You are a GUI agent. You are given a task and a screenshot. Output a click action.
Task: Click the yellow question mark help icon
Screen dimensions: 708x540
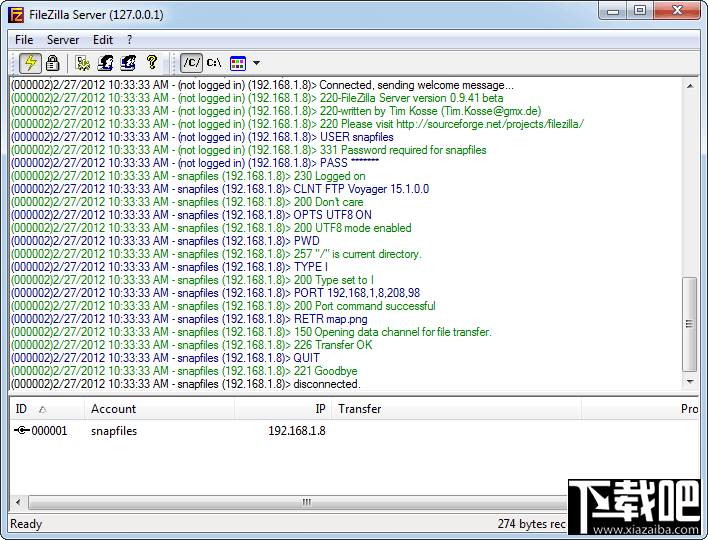(x=152, y=63)
